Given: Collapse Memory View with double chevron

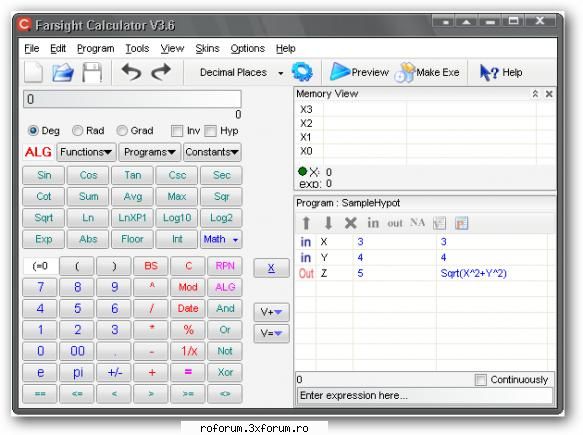Looking at the screenshot, I should [535, 94].
